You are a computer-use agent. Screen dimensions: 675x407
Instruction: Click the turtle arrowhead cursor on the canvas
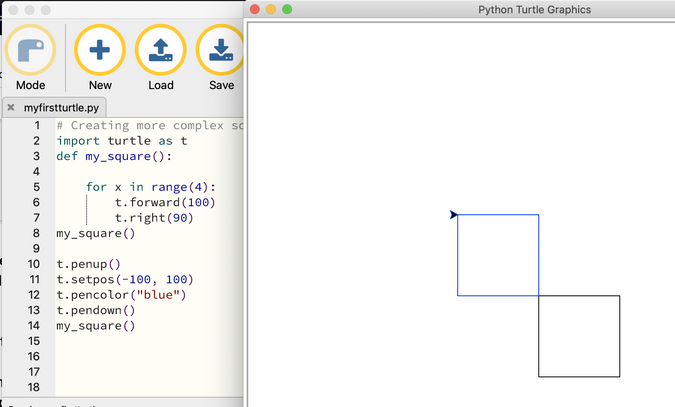pyautogui.click(x=454, y=214)
